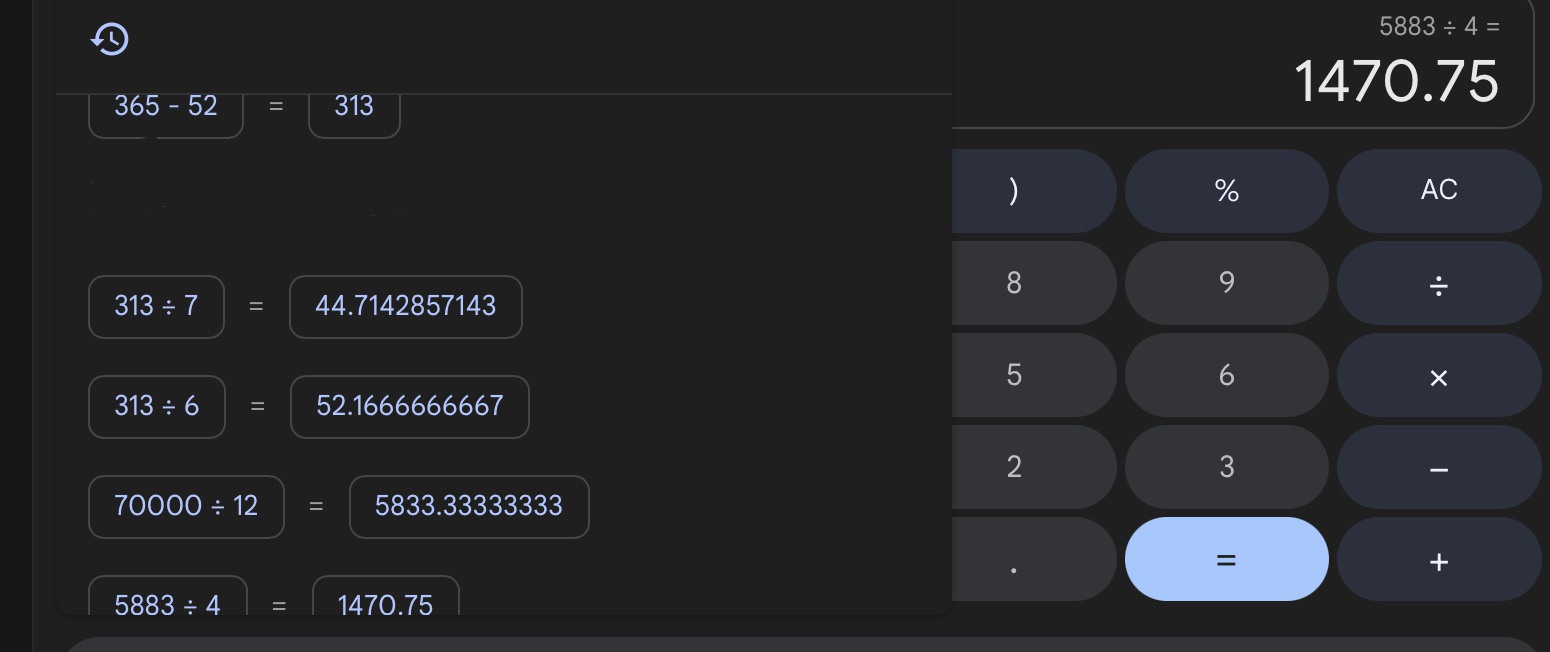Image resolution: width=1550 pixels, height=652 pixels.
Task: Select history expression 70000 ÷ 12
Action: click(186, 507)
